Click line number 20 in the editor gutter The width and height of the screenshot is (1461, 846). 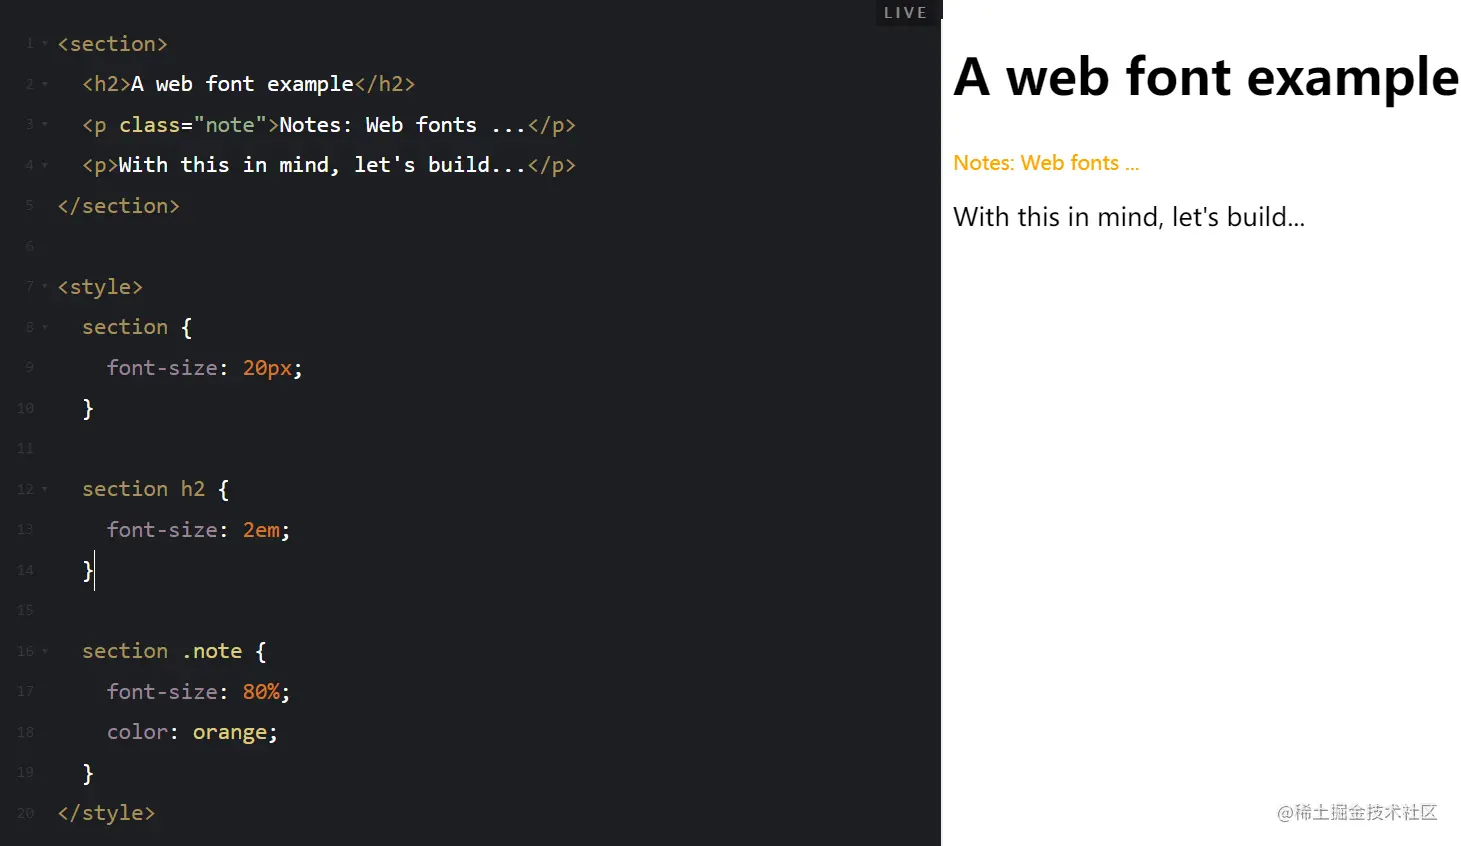pyautogui.click(x=25, y=814)
